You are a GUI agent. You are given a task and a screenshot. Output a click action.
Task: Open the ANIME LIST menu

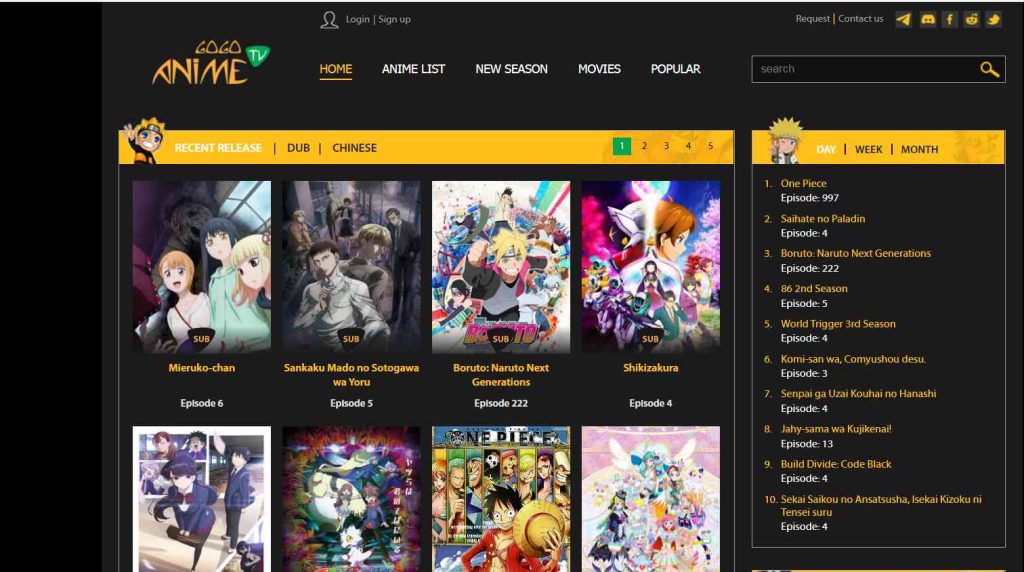coord(413,69)
